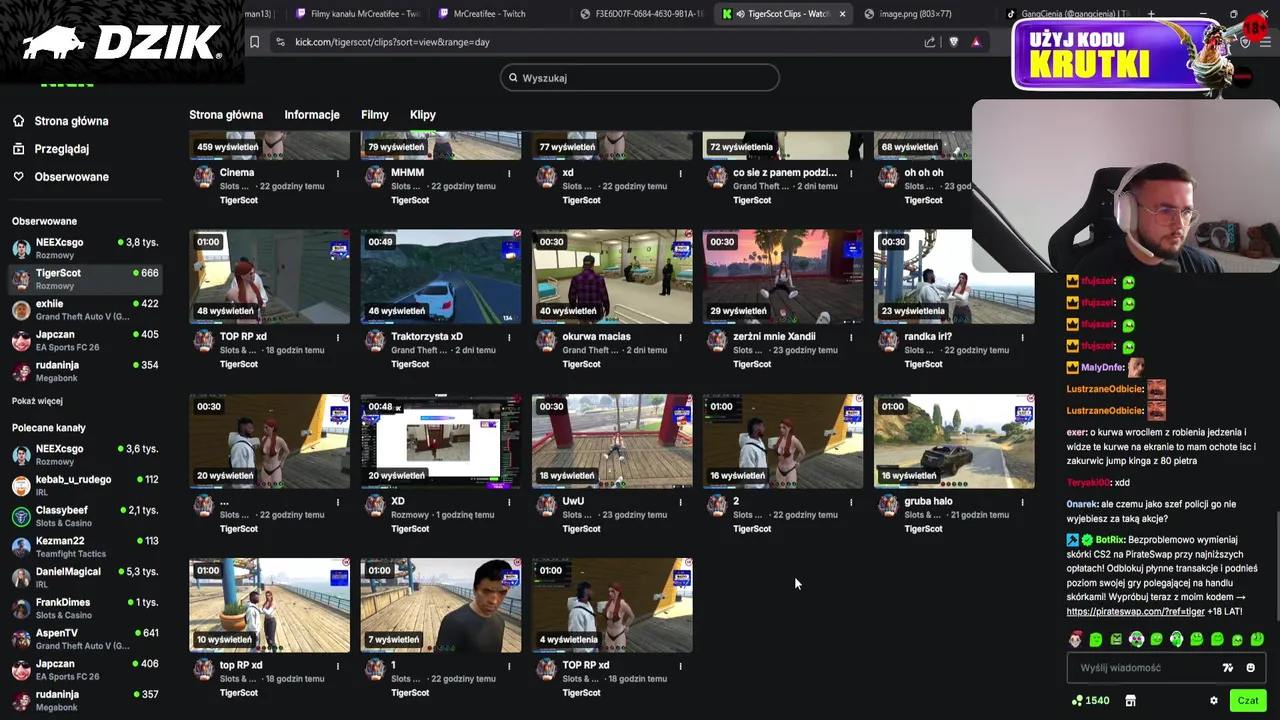Click the magnifier icon in Wyszukaj box
Image resolution: width=1280 pixels, height=720 pixels.
pos(513,78)
